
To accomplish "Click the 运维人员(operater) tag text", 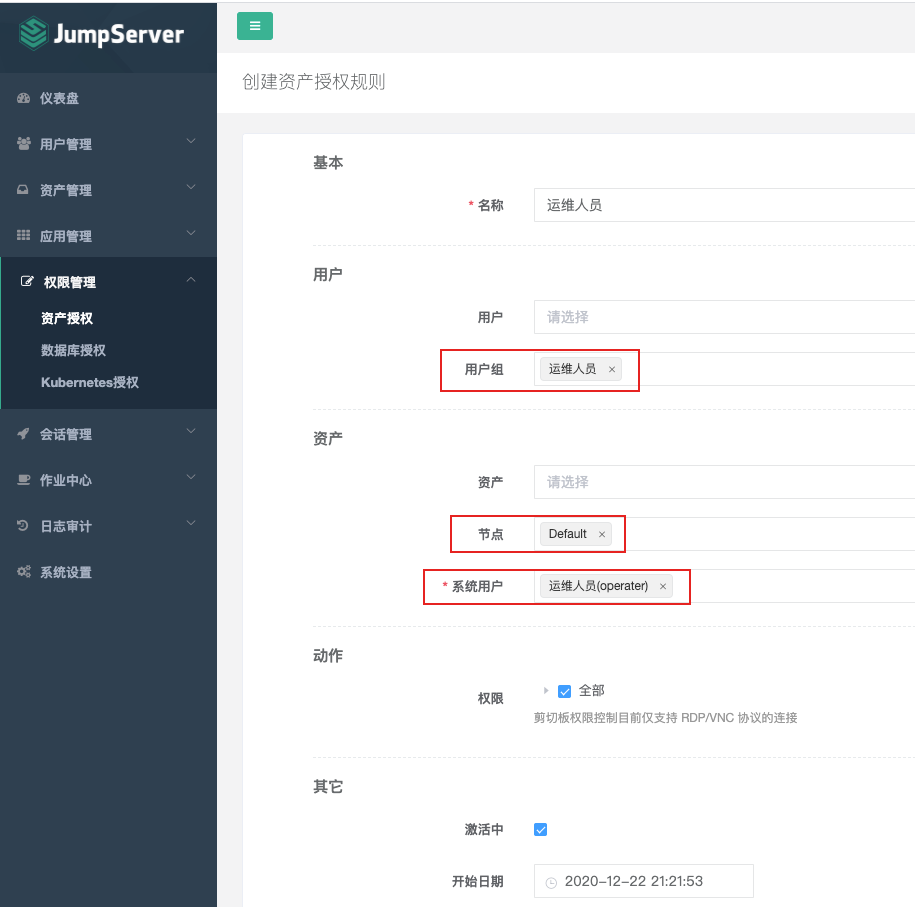I will 598,586.
